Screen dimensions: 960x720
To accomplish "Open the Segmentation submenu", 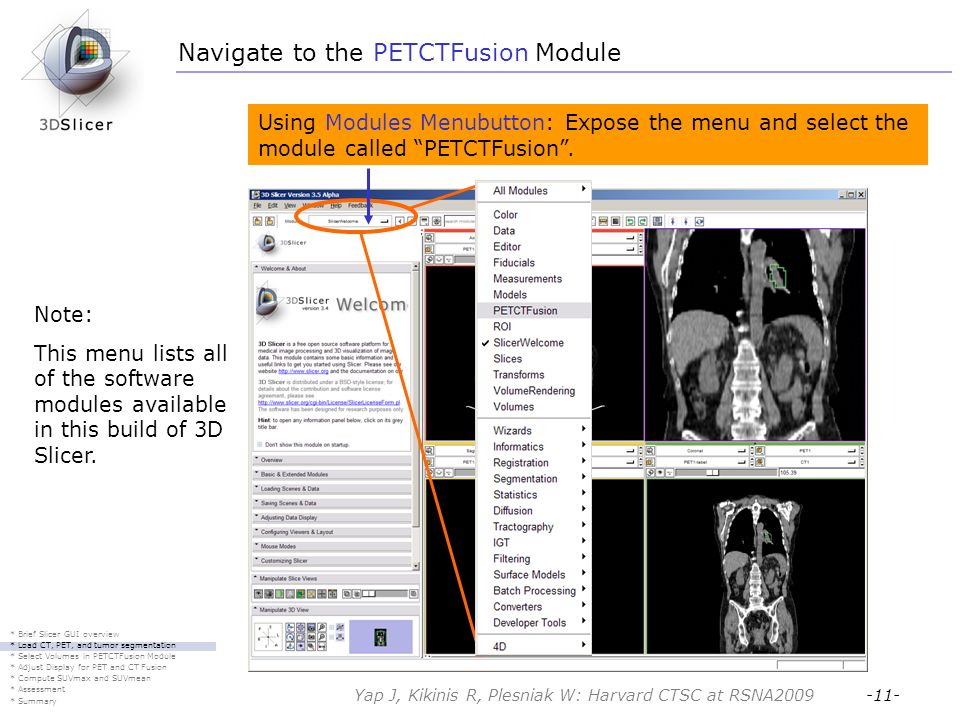I will tap(533, 479).
